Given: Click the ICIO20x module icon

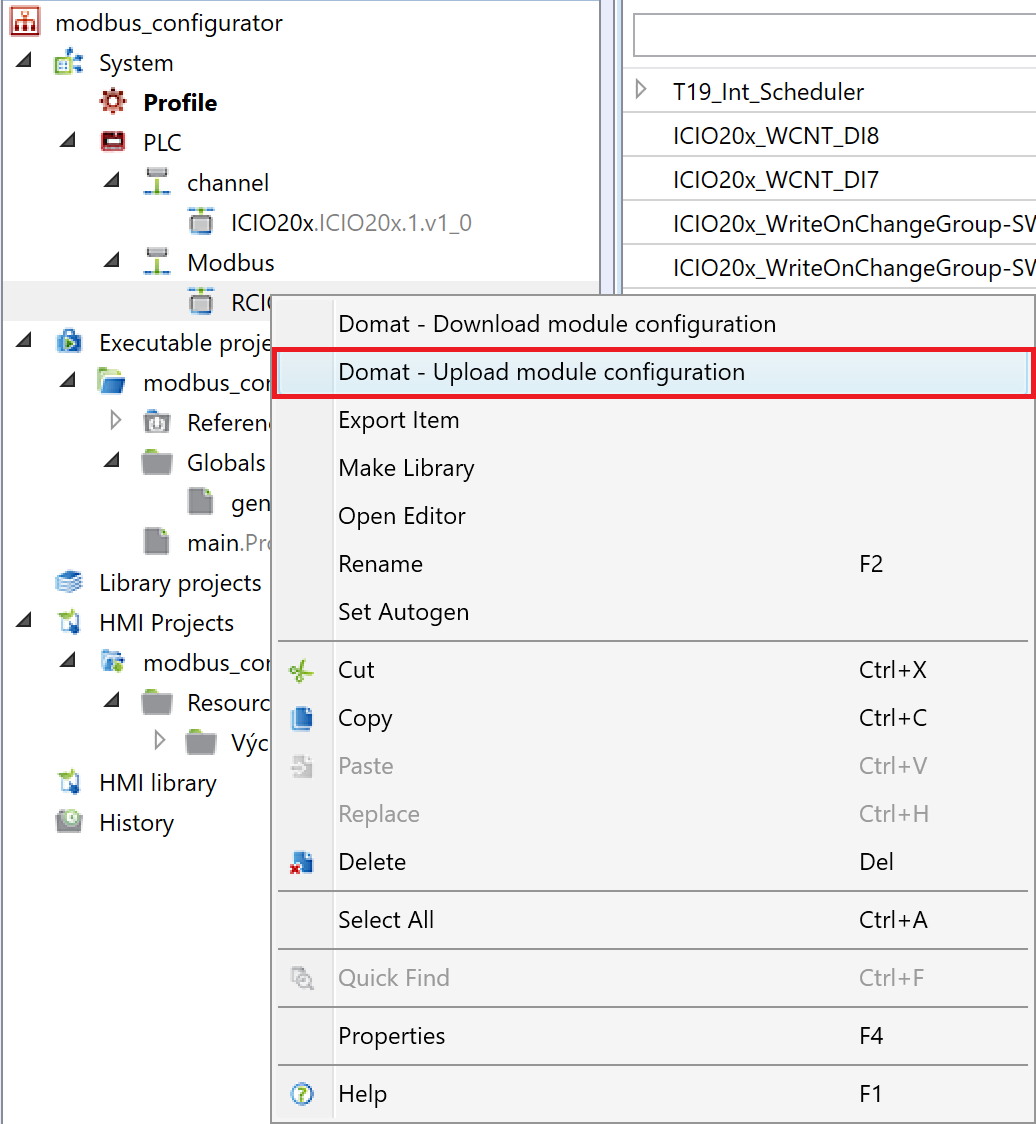Looking at the screenshot, I should [201, 222].
